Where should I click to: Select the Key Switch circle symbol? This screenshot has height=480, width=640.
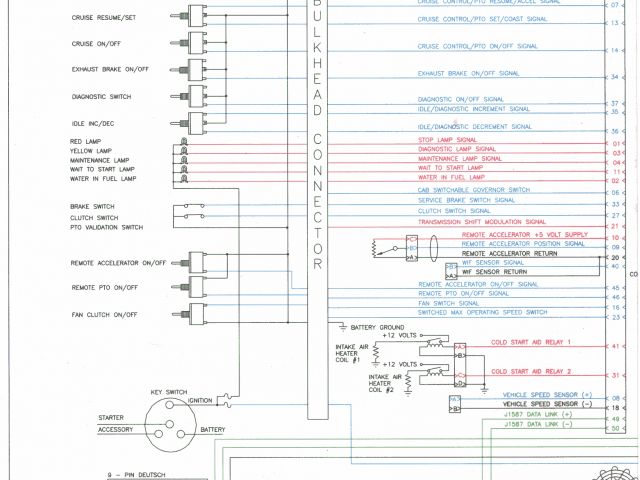point(171,427)
